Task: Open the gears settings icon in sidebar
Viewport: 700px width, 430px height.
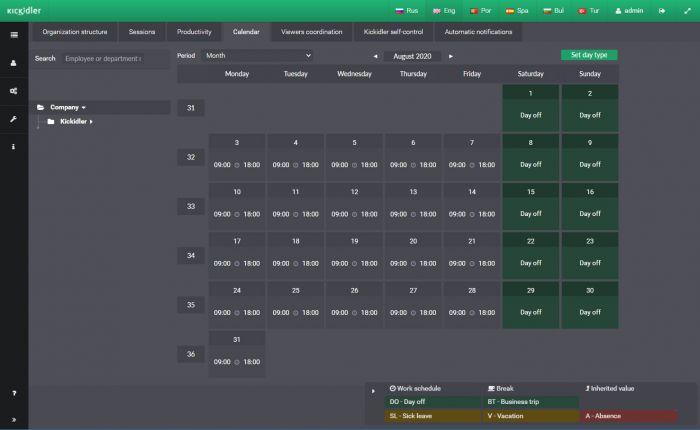Action: pos(14,91)
